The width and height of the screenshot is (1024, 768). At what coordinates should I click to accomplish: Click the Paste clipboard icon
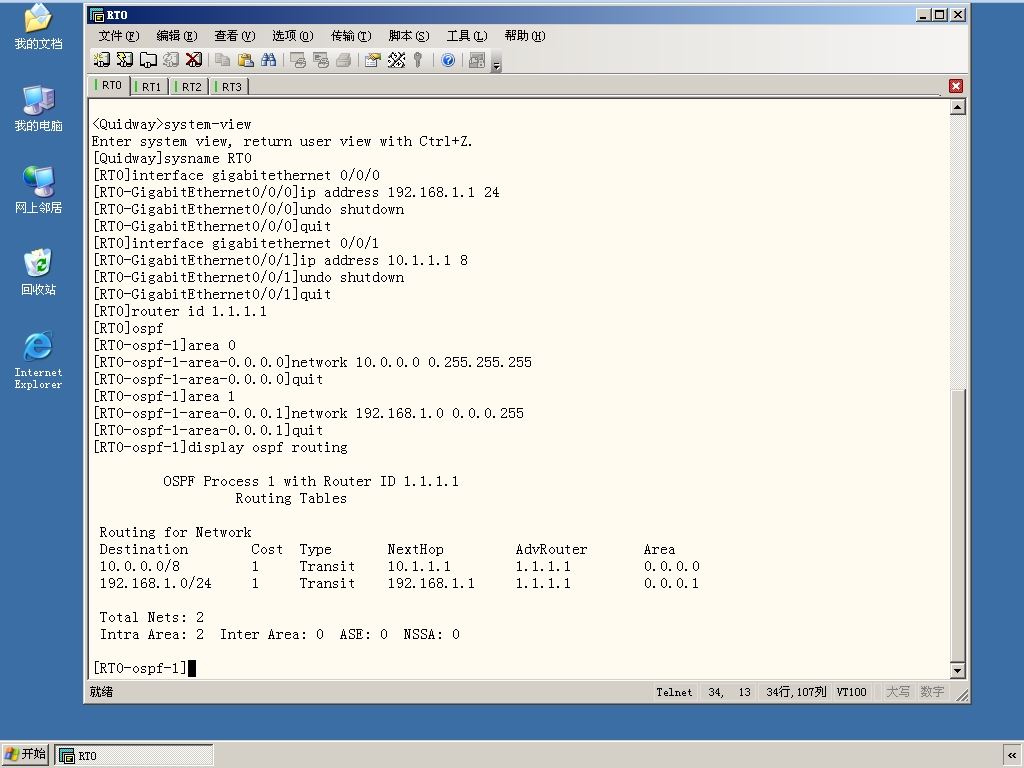246,60
